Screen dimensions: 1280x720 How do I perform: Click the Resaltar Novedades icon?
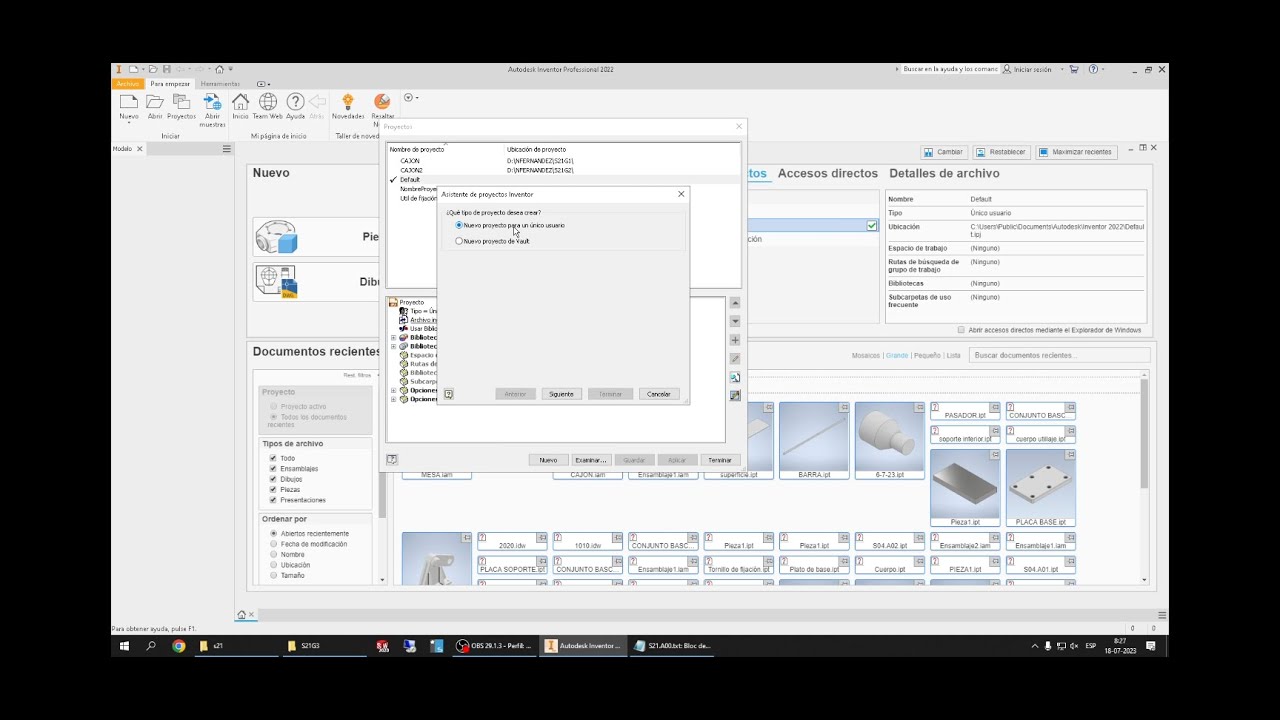tap(382, 102)
